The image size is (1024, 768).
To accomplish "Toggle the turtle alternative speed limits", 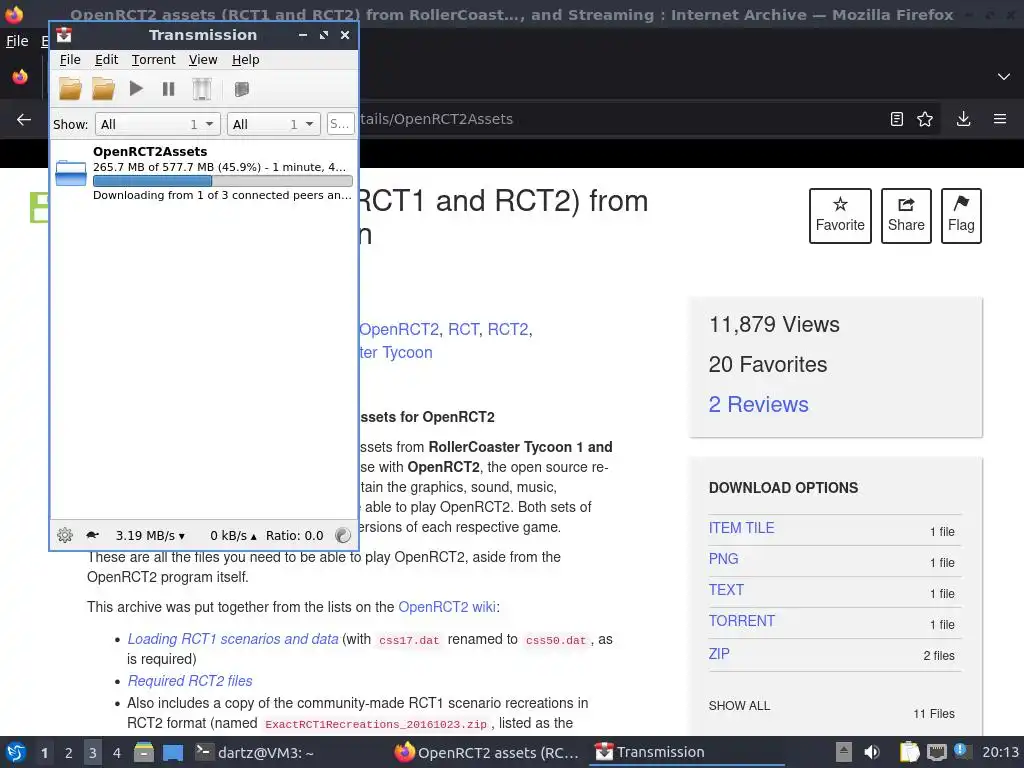I will pyautogui.click(x=92, y=536).
